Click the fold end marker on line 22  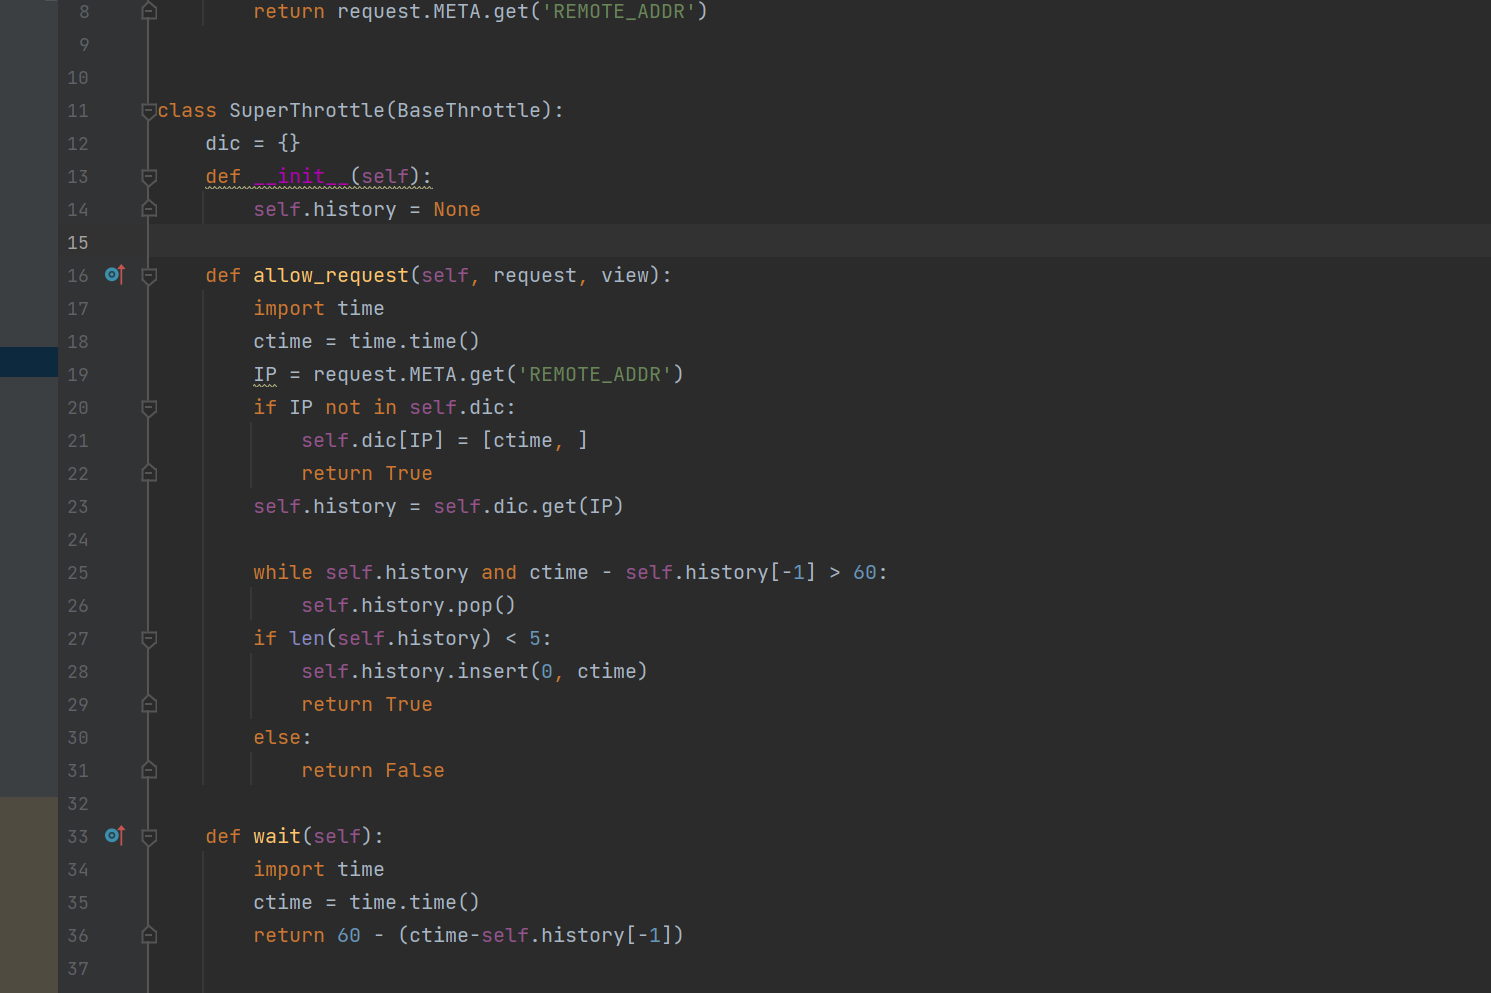click(x=149, y=473)
